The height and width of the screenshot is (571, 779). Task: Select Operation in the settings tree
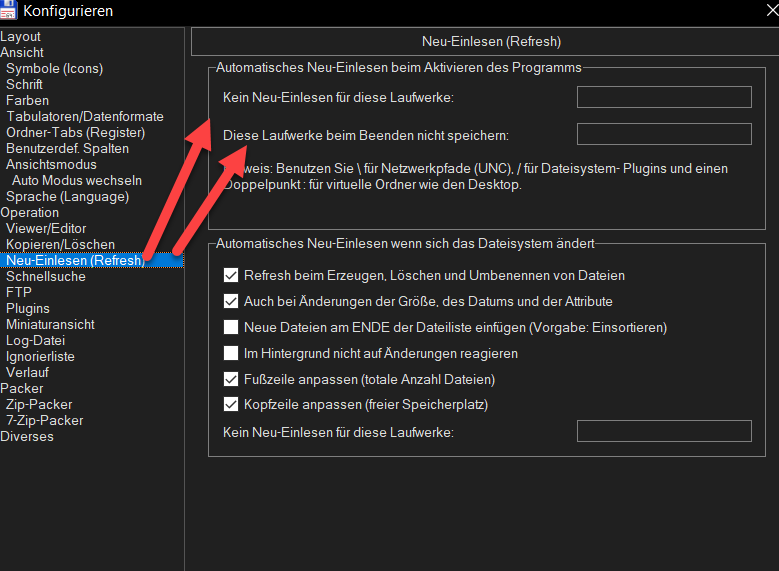29,213
